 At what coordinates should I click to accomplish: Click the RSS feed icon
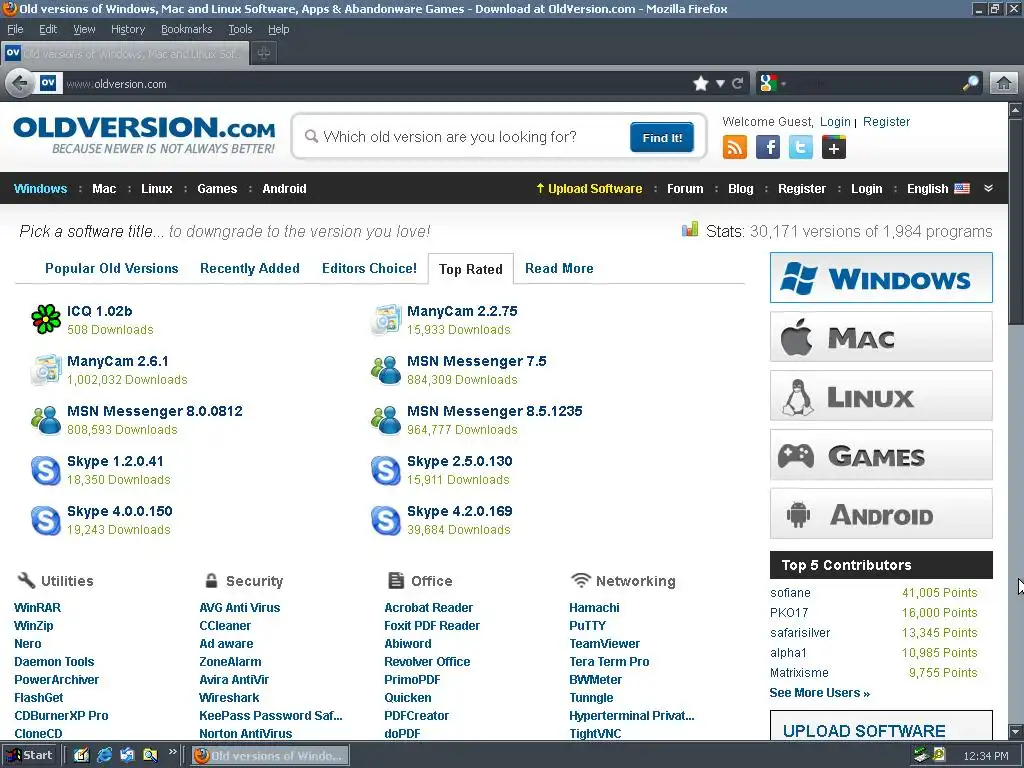(735, 147)
